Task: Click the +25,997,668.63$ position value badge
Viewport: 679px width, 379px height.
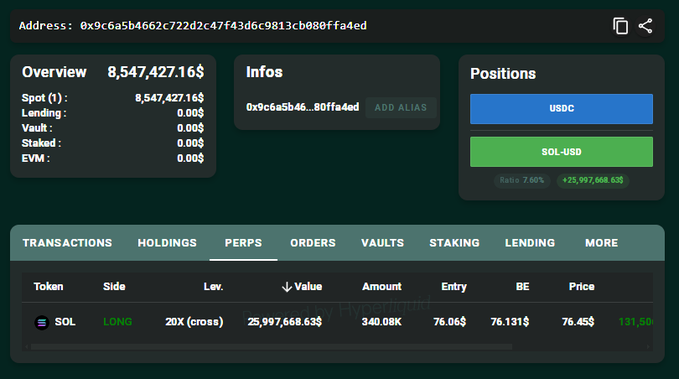Action: tap(592, 180)
